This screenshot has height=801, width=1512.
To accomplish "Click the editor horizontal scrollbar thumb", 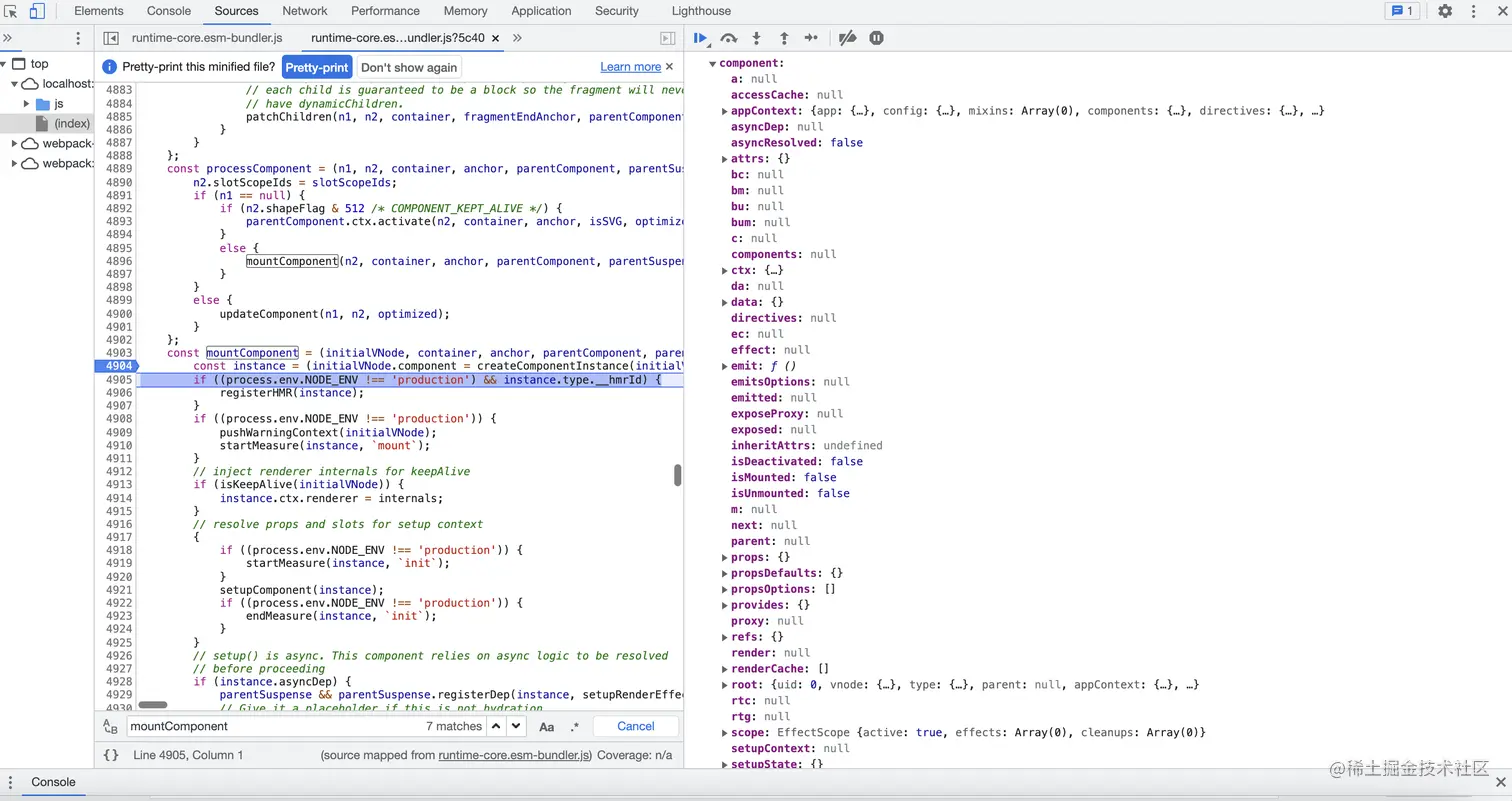I will (x=152, y=705).
